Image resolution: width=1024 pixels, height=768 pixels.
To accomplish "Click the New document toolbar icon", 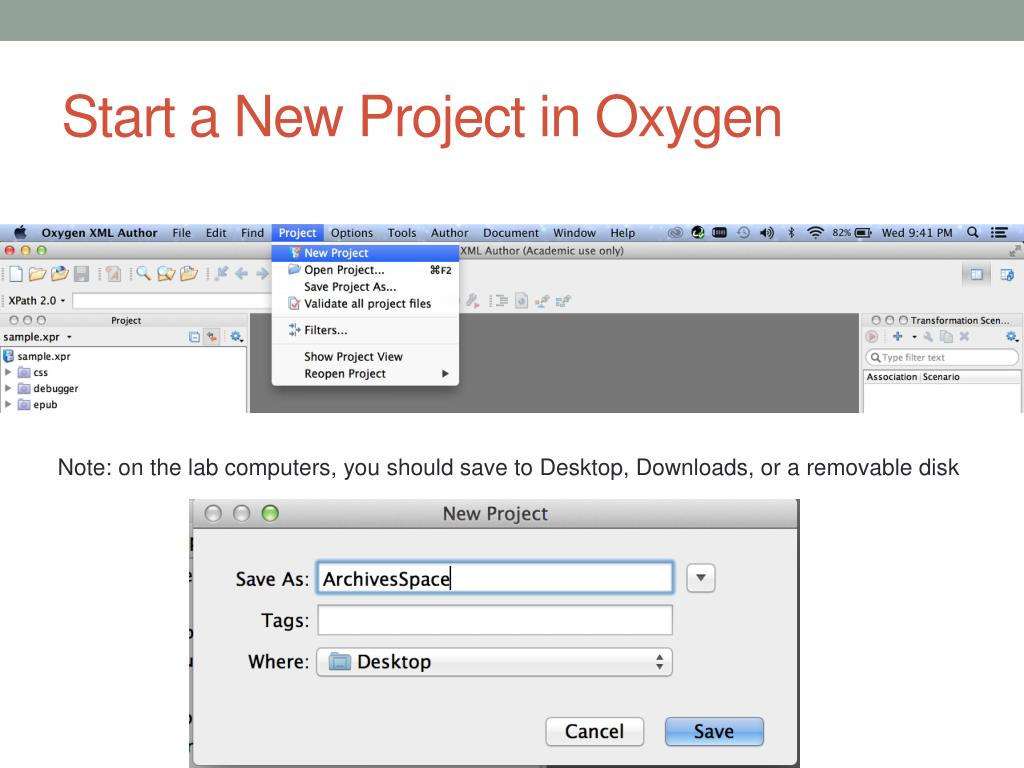I will (x=16, y=274).
